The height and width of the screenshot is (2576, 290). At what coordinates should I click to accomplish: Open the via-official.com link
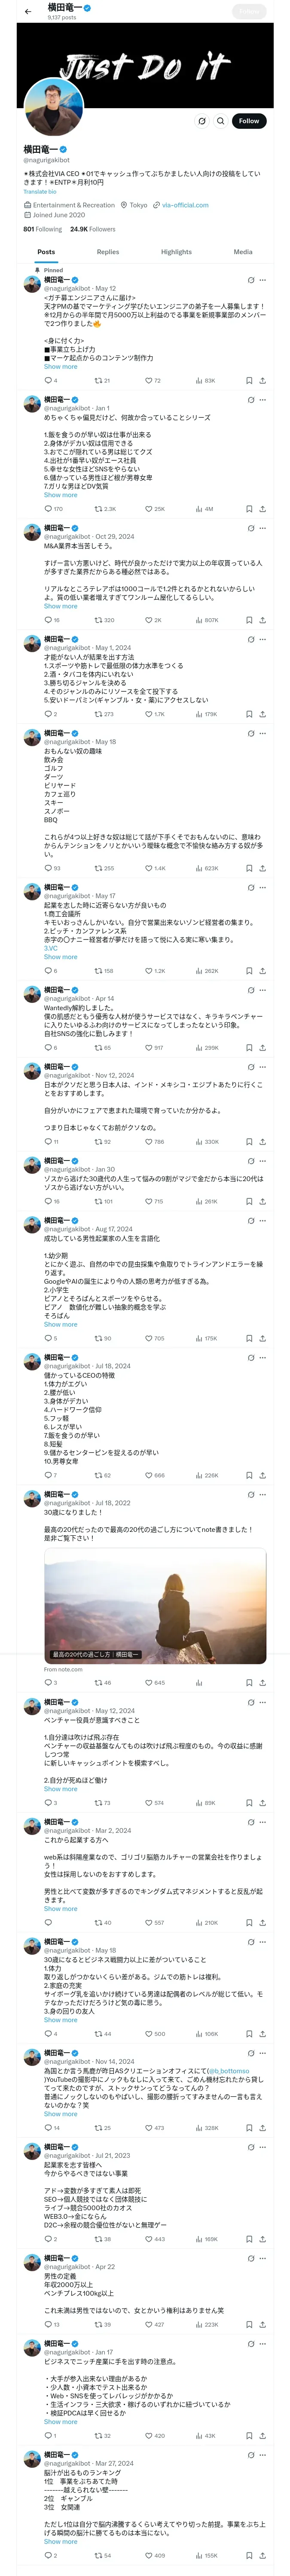tap(185, 205)
